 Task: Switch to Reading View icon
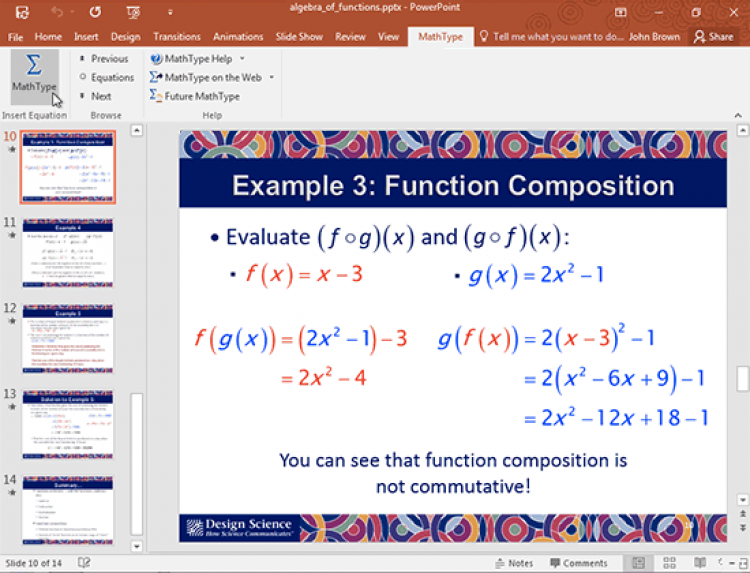click(x=700, y=562)
